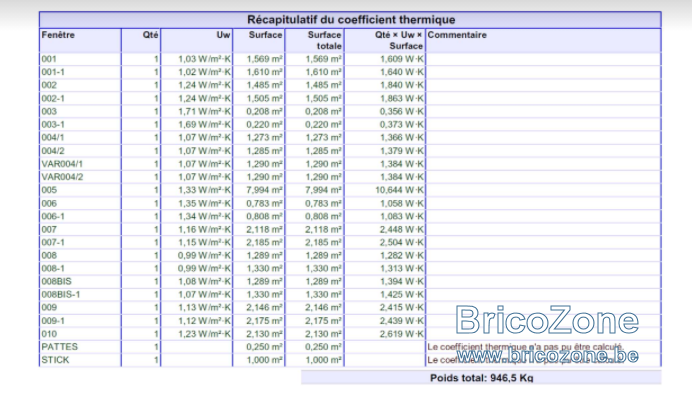Click result value '0,356 W·K'
692x399 pixels.
(402, 111)
